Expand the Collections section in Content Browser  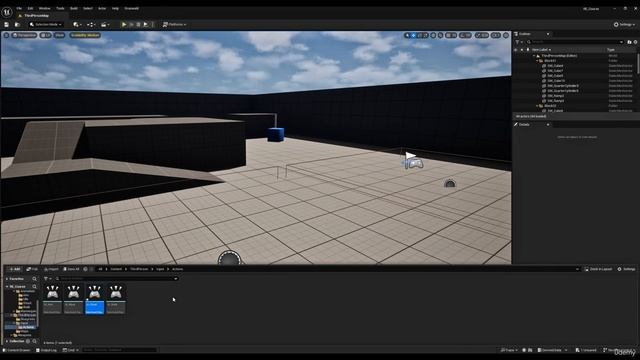click(7, 341)
